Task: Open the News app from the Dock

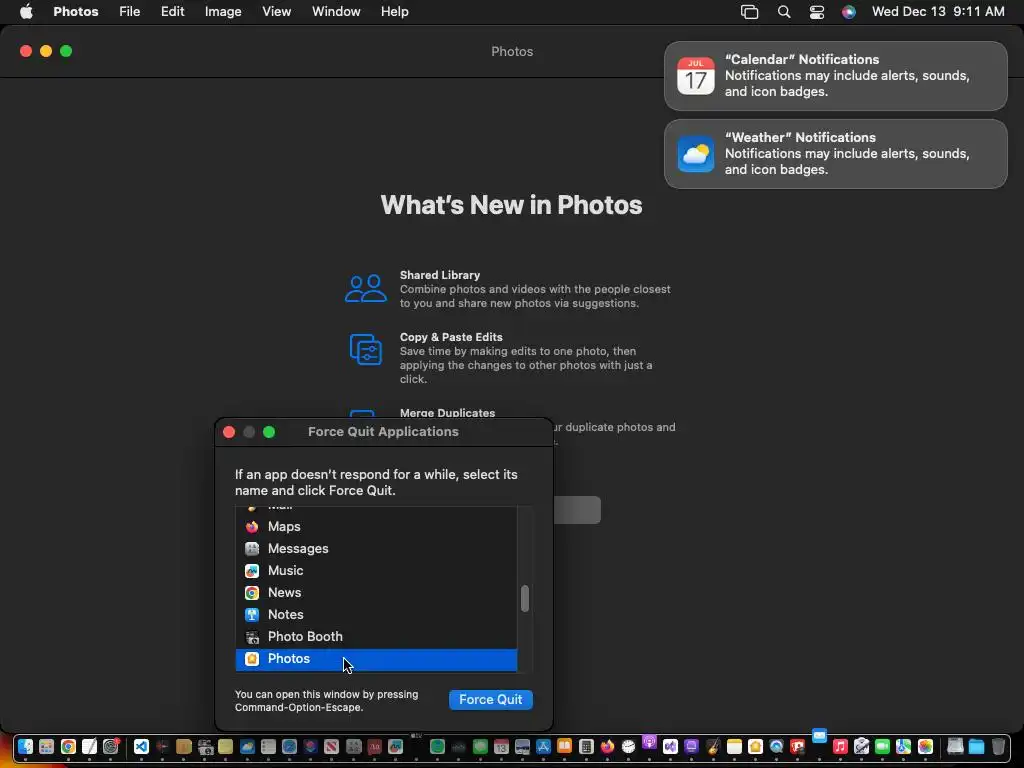Action: [x=332, y=746]
